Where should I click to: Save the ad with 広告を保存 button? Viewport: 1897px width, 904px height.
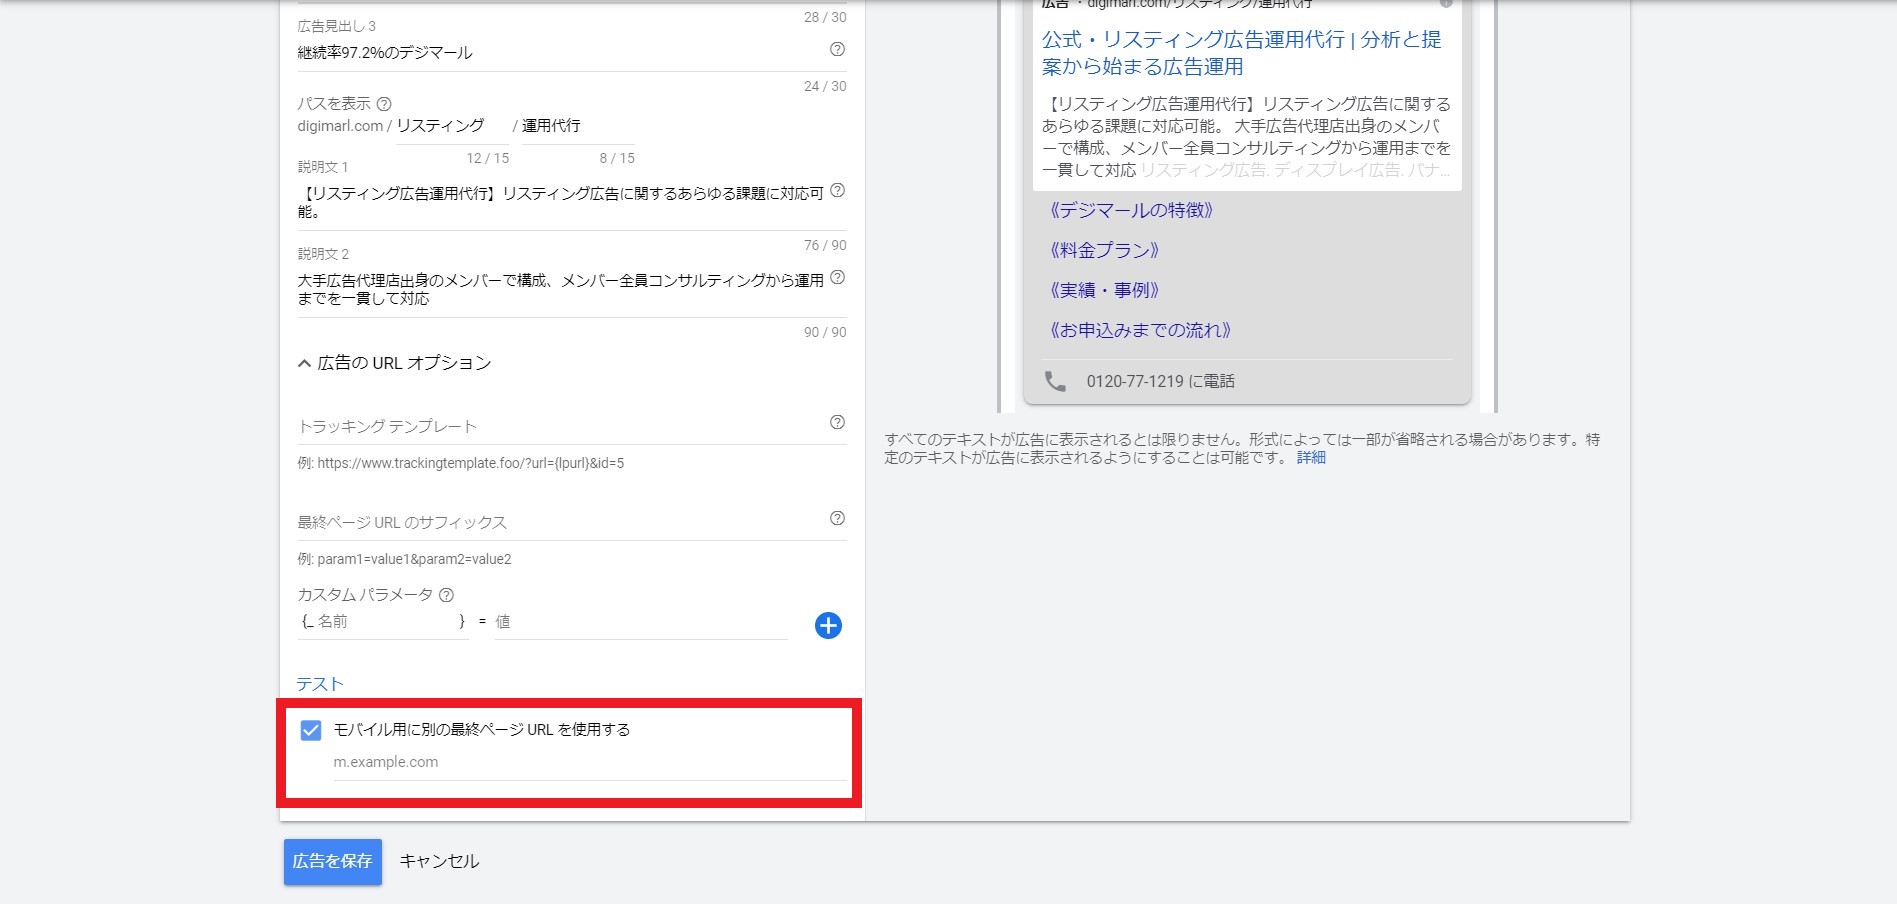(x=333, y=861)
